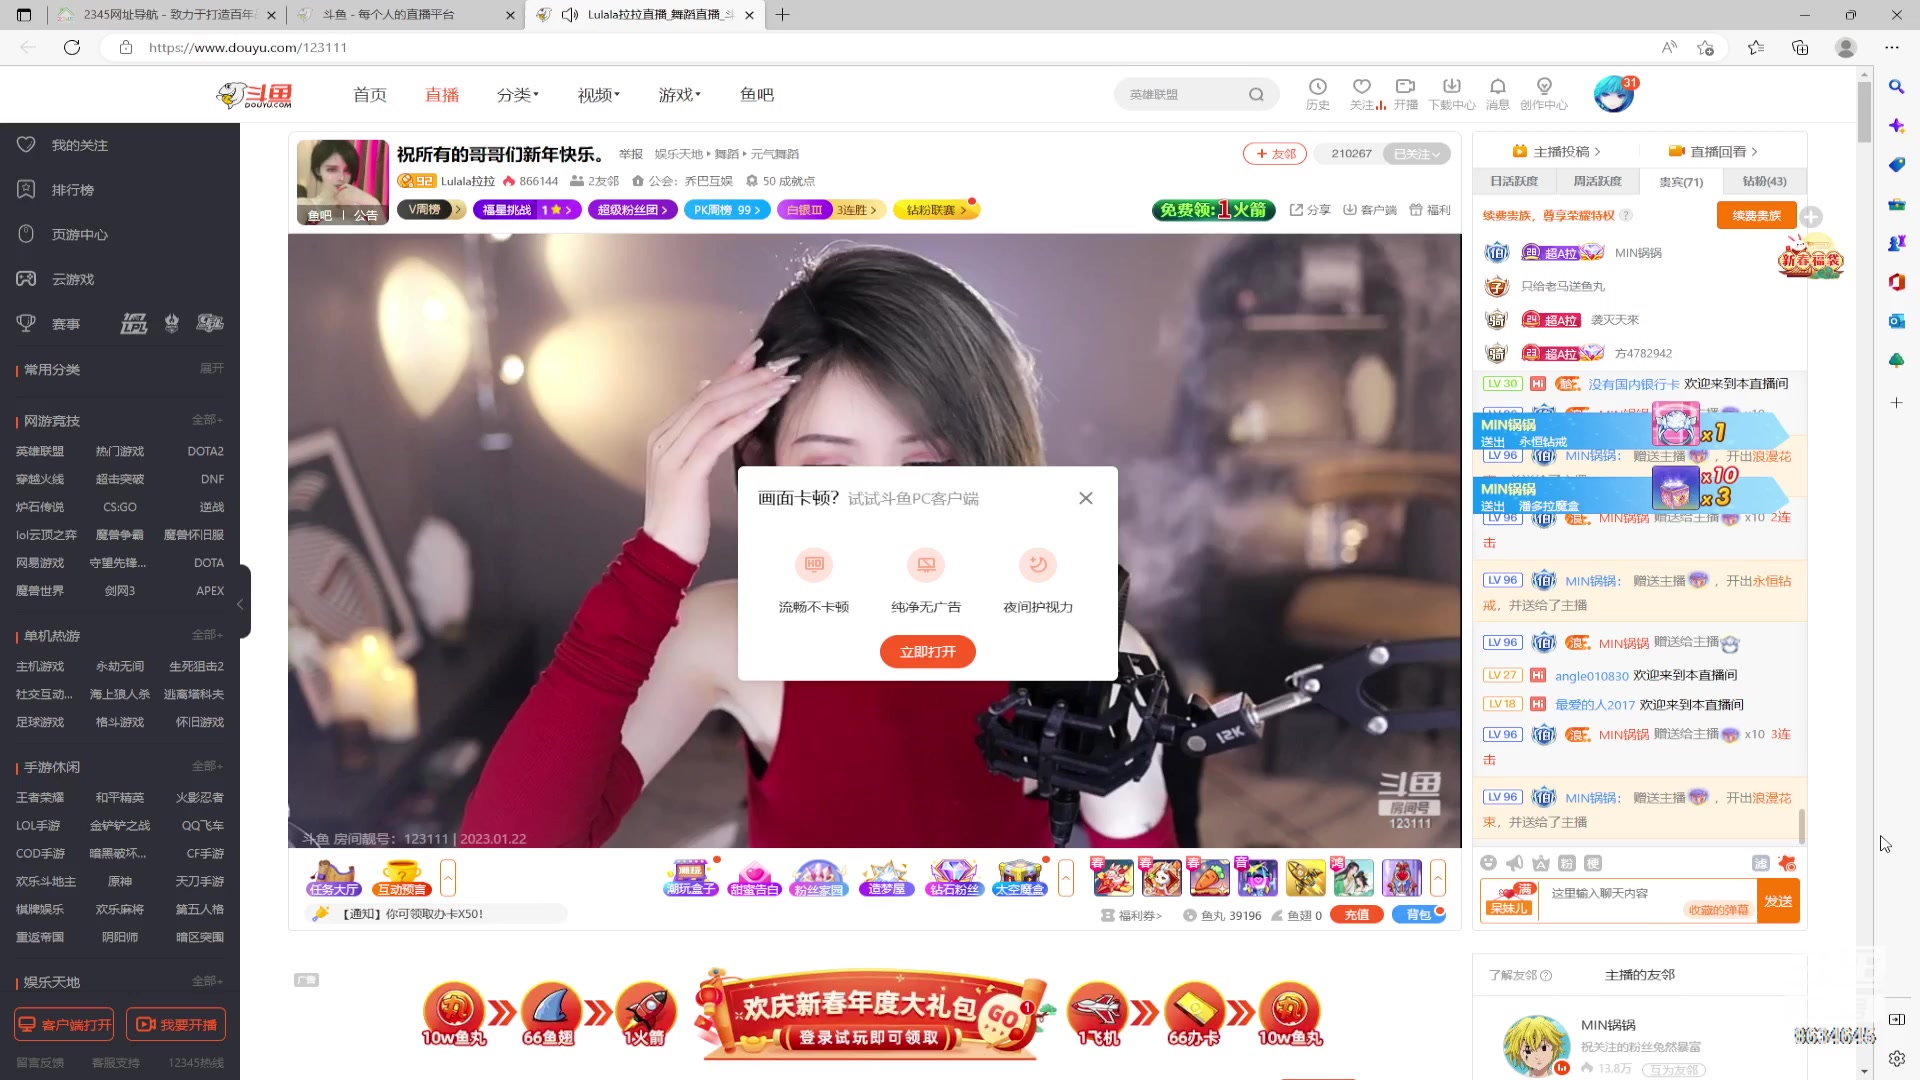The image size is (1920, 1080).
Task: Click 立即打开 in the popup dialog
Action: click(x=926, y=651)
